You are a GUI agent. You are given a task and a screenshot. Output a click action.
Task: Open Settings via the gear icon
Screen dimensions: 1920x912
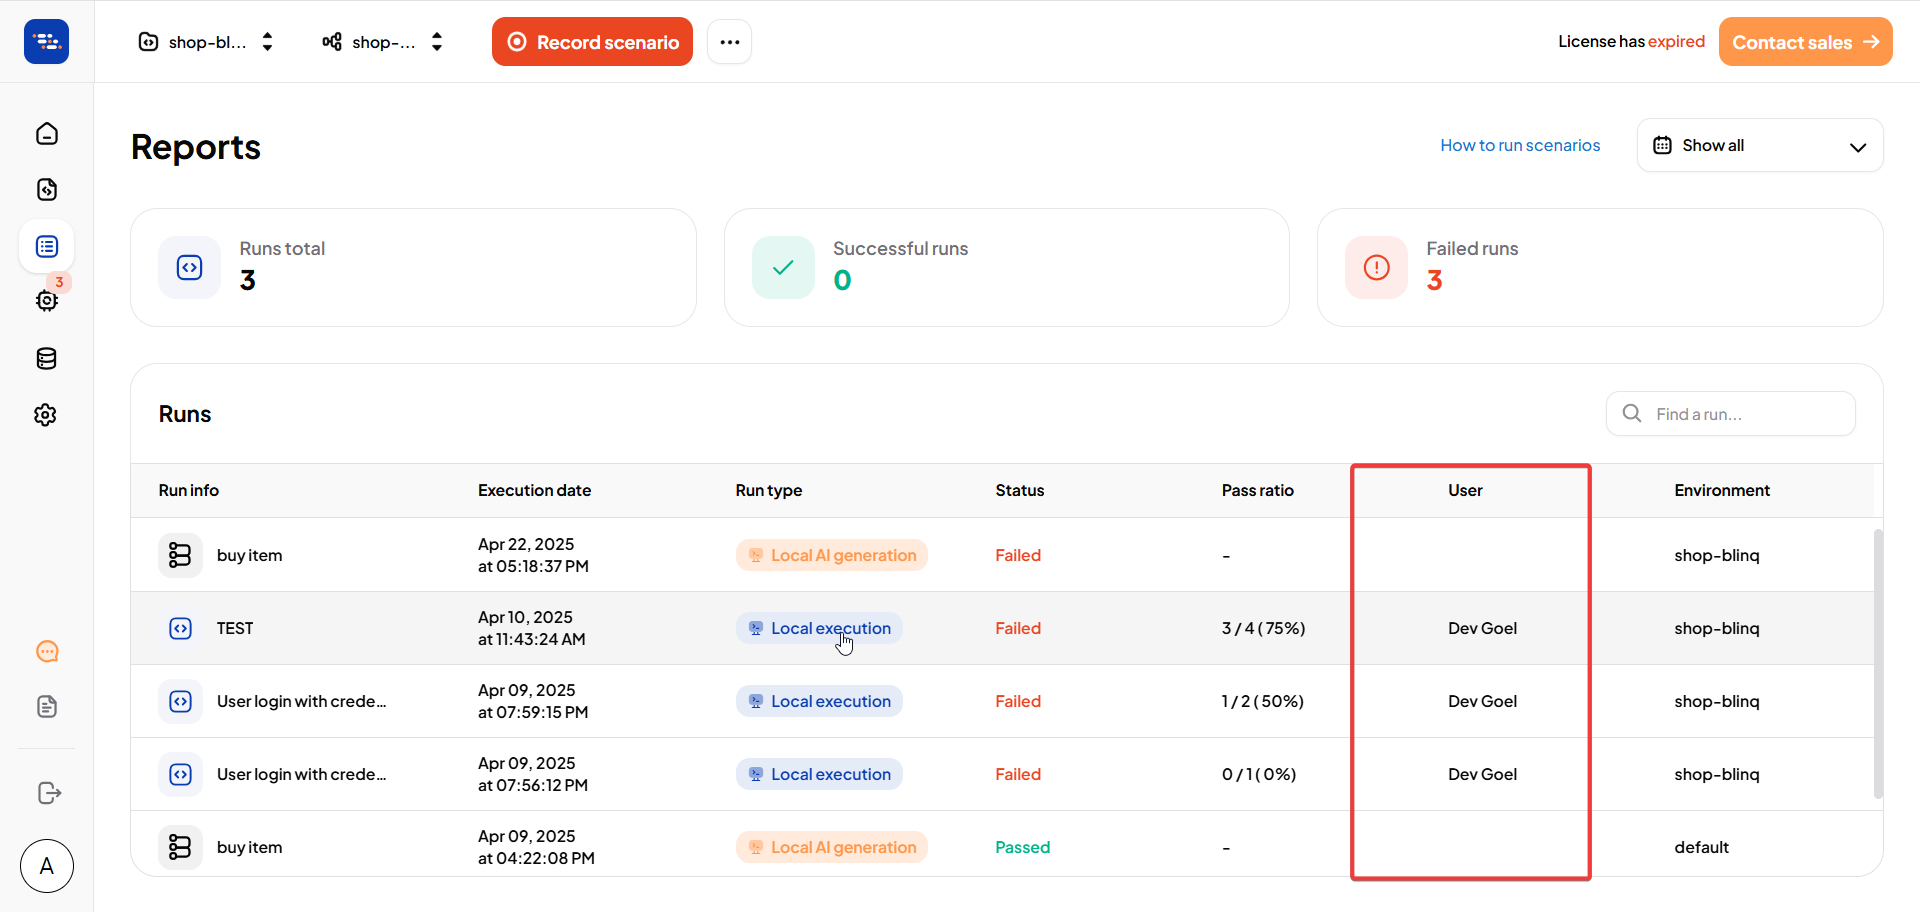46,414
